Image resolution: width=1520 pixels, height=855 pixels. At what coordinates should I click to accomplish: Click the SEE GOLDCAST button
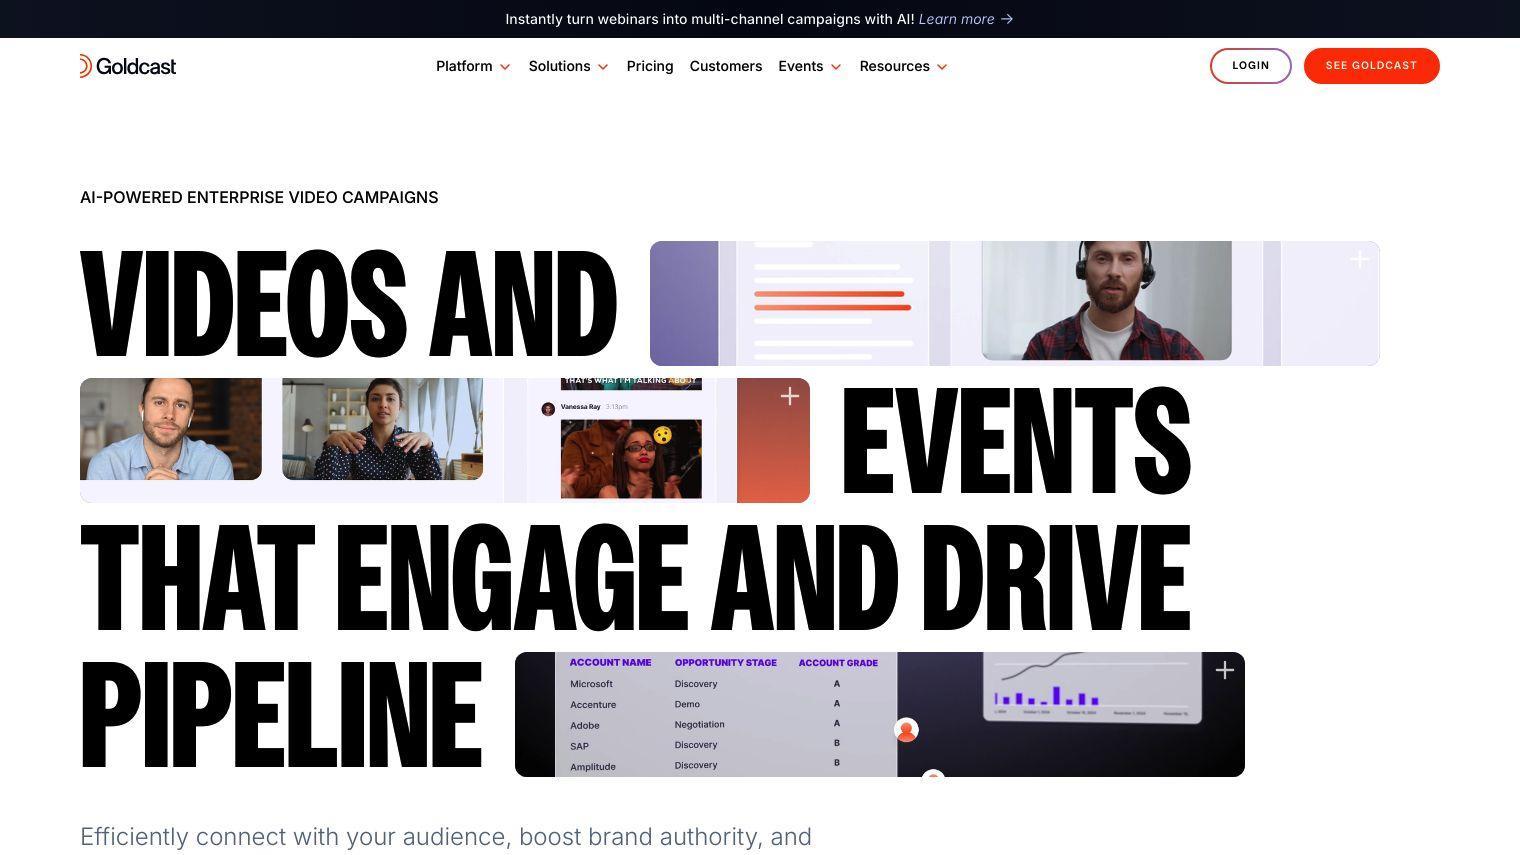[x=1372, y=66]
